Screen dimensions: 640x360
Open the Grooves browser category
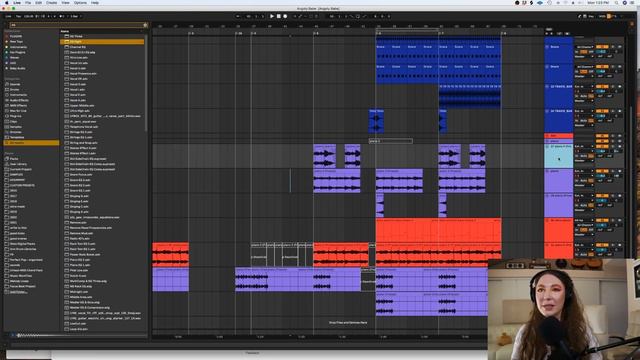pyautogui.click(x=16, y=132)
